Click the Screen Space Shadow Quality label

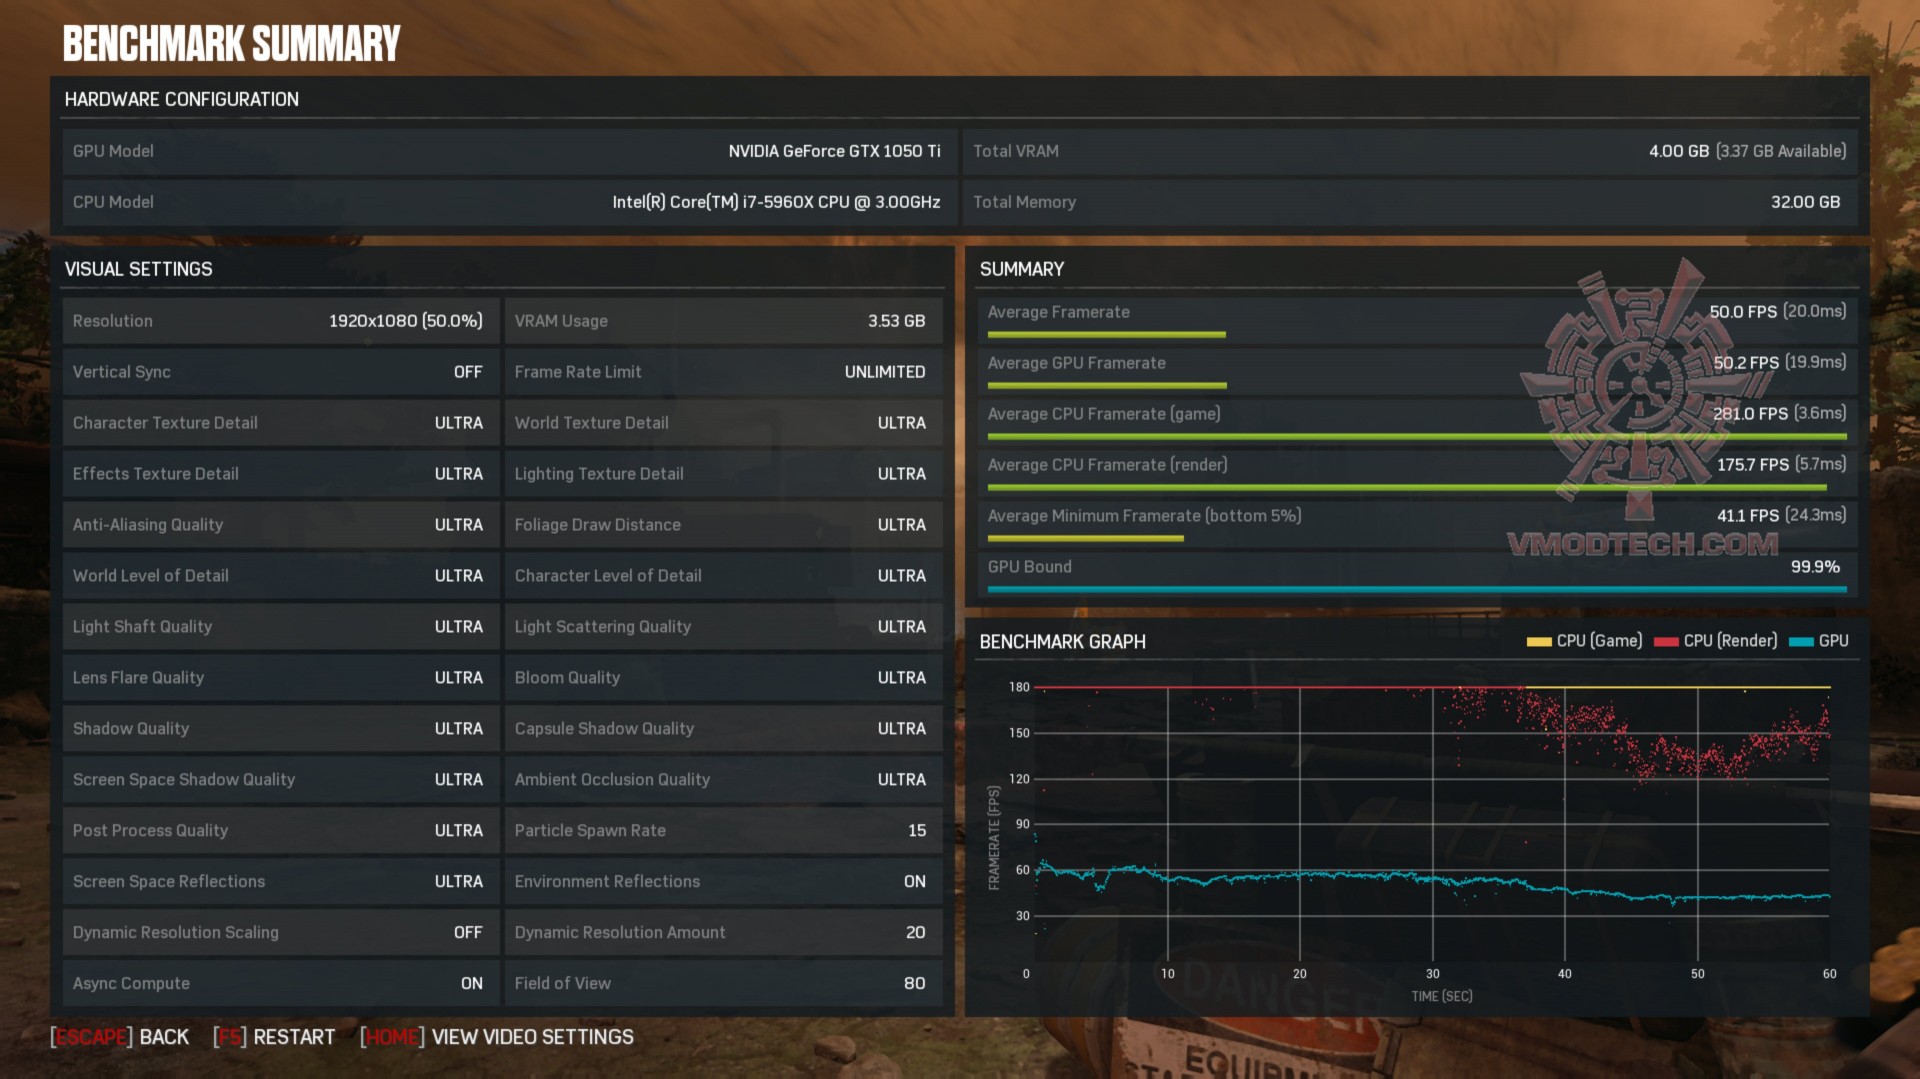[184, 780]
